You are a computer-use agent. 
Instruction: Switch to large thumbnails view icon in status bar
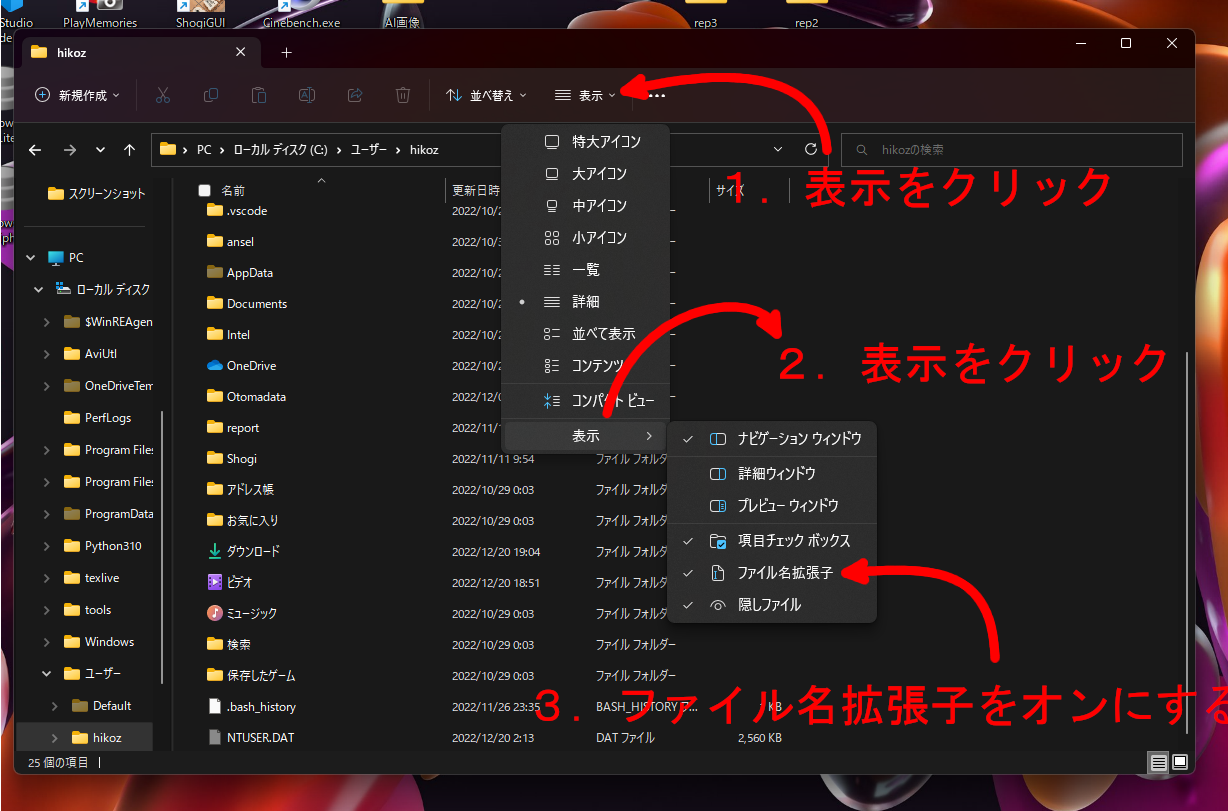click(x=1178, y=763)
